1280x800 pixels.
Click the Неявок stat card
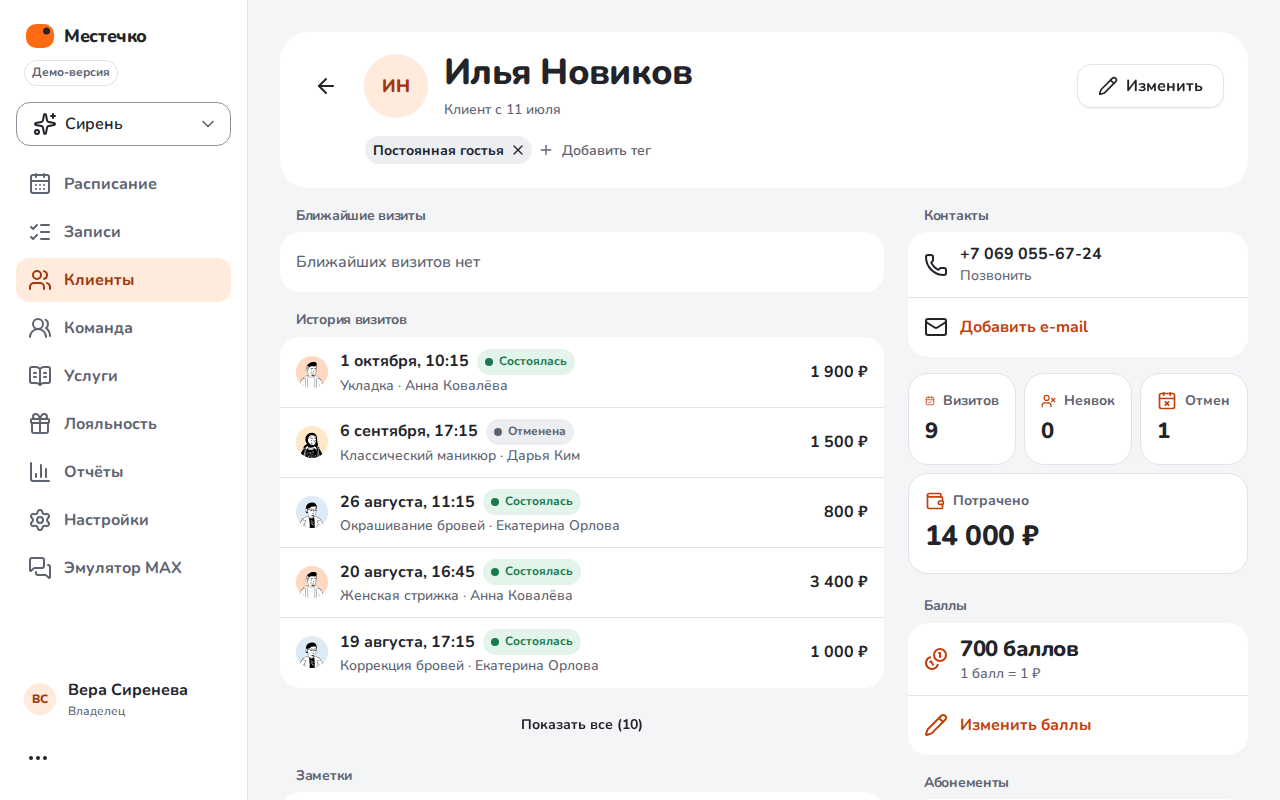(1078, 419)
